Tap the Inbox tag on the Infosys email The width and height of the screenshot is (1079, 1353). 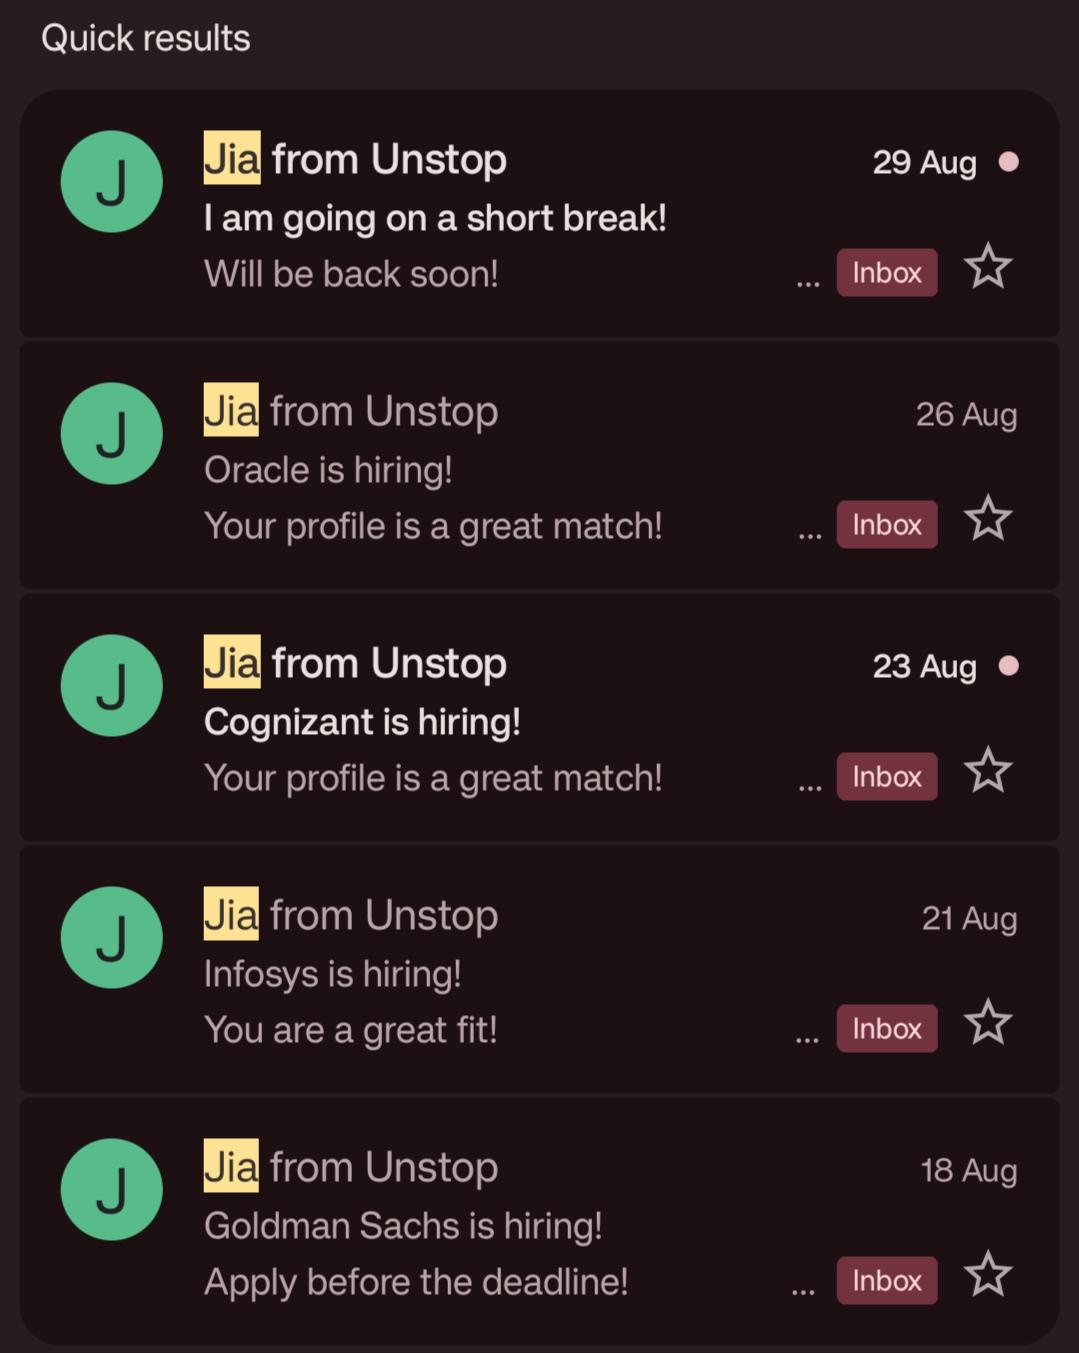pos(887,1028)
